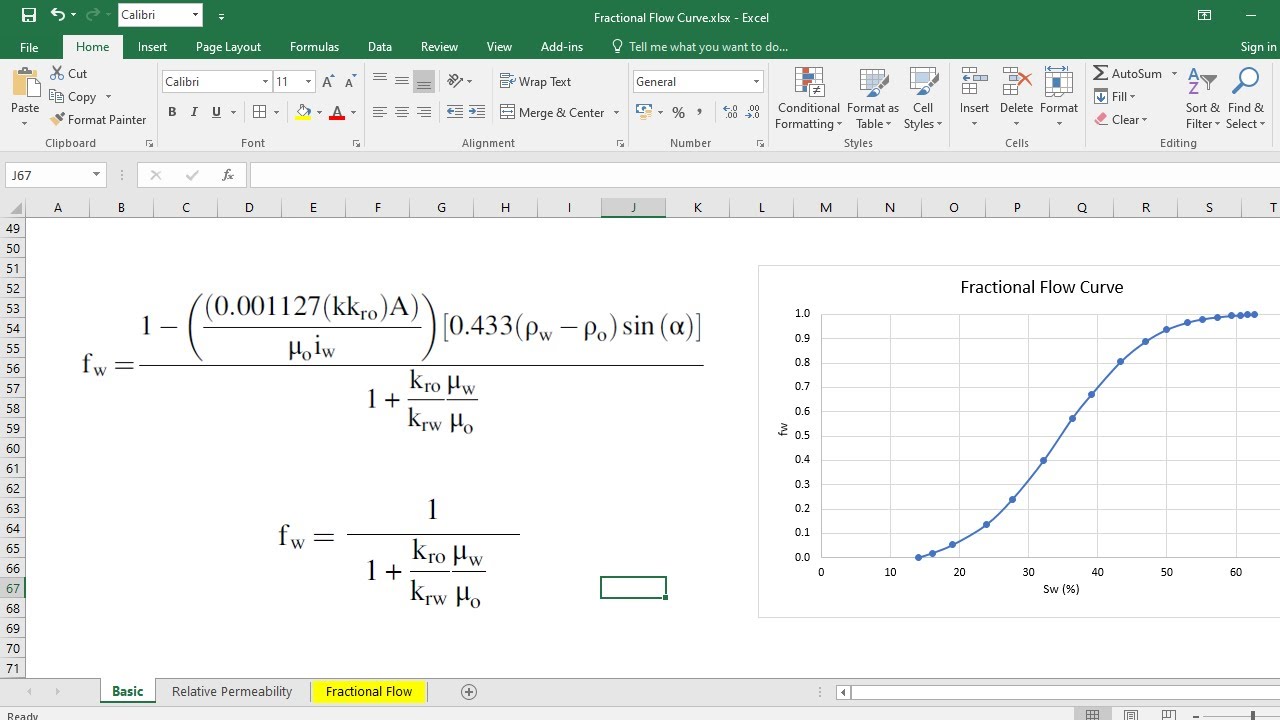Viewport: 1280px width, 720px height.
Task: Switch to the Fractional Flow sheet
Action: pyautogui.click(x=369, y=691)
